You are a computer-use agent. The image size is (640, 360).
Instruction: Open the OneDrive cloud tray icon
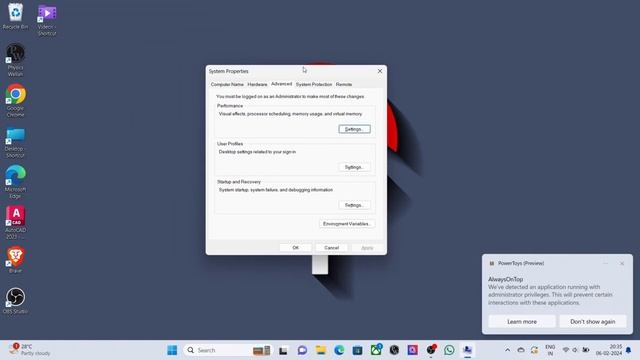[521, 350]
